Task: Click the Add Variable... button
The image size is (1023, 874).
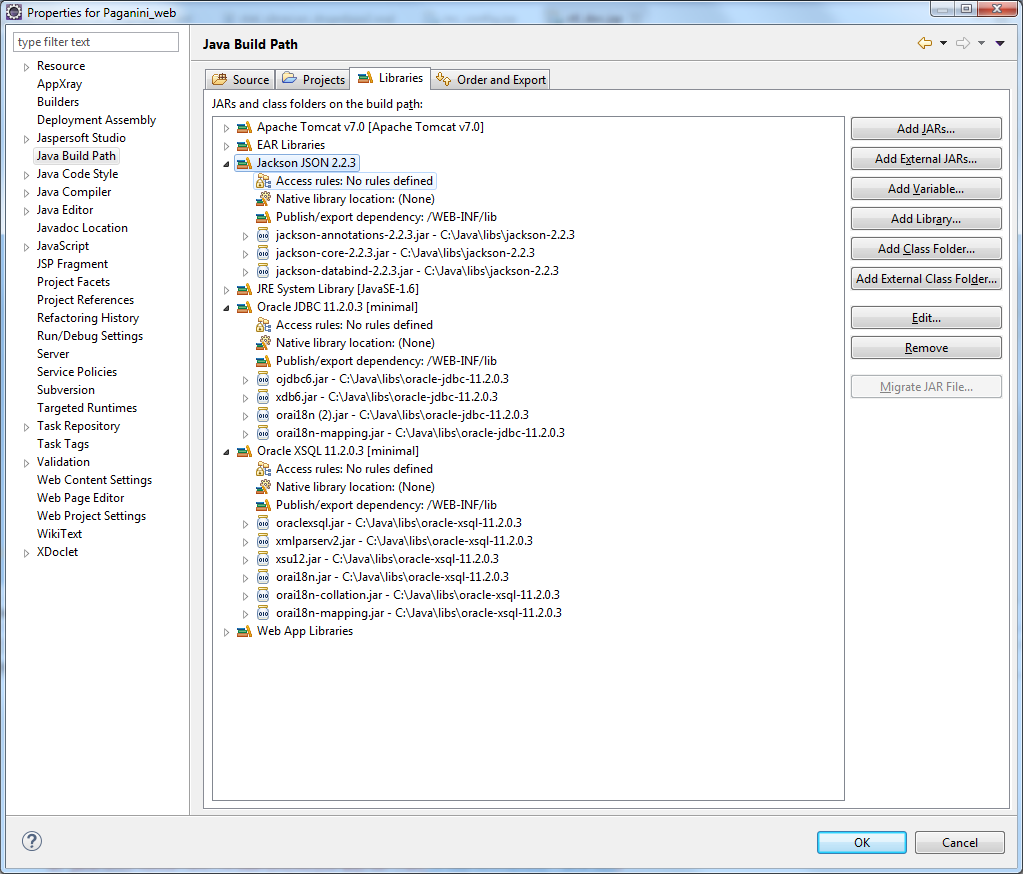Action: point(926,188)
